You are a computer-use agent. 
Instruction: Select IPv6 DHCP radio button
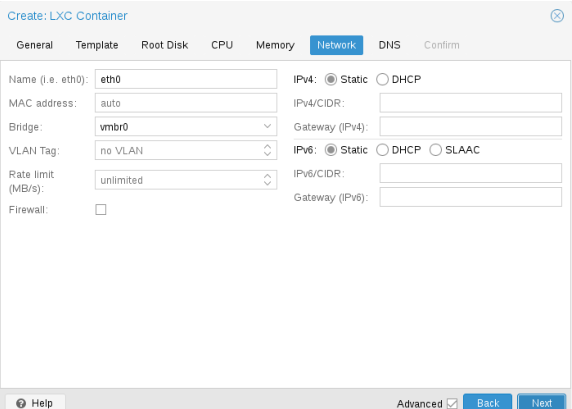click(382, 150)
